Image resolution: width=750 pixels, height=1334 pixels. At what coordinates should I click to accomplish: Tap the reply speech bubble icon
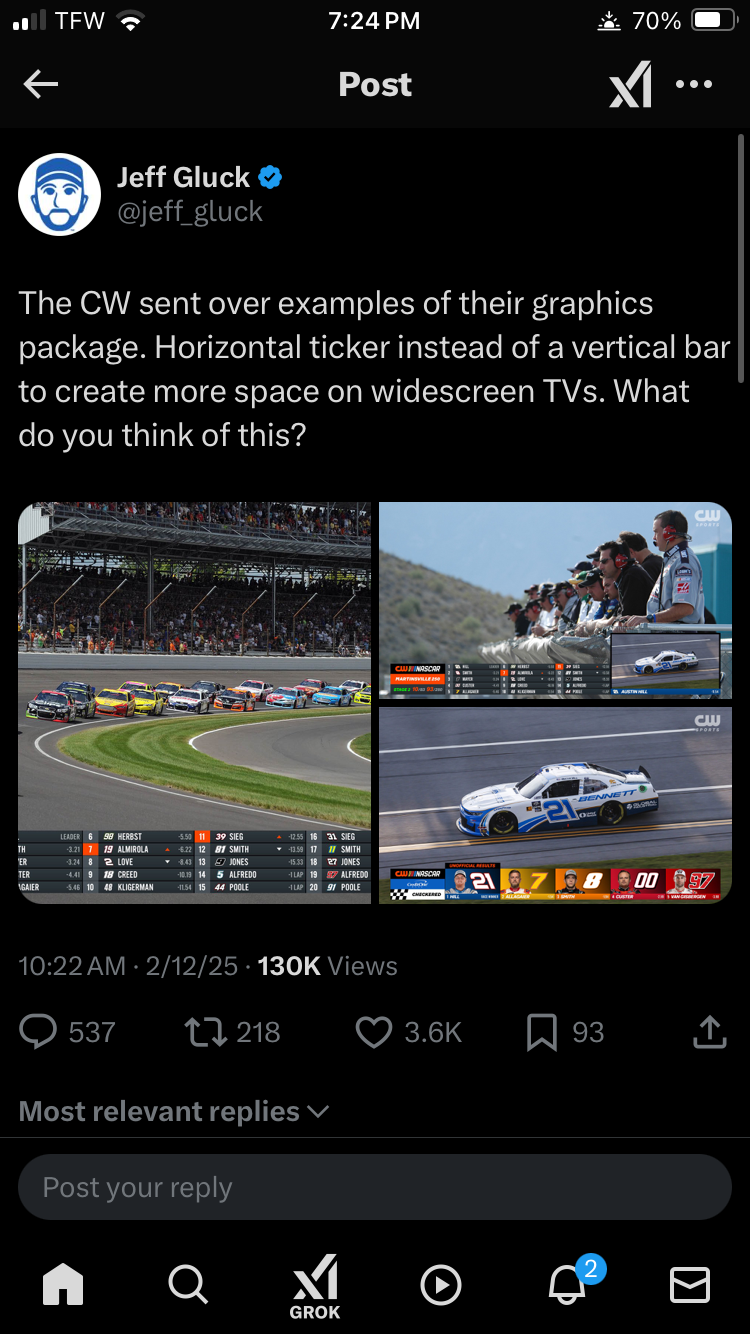(39, 1032)
